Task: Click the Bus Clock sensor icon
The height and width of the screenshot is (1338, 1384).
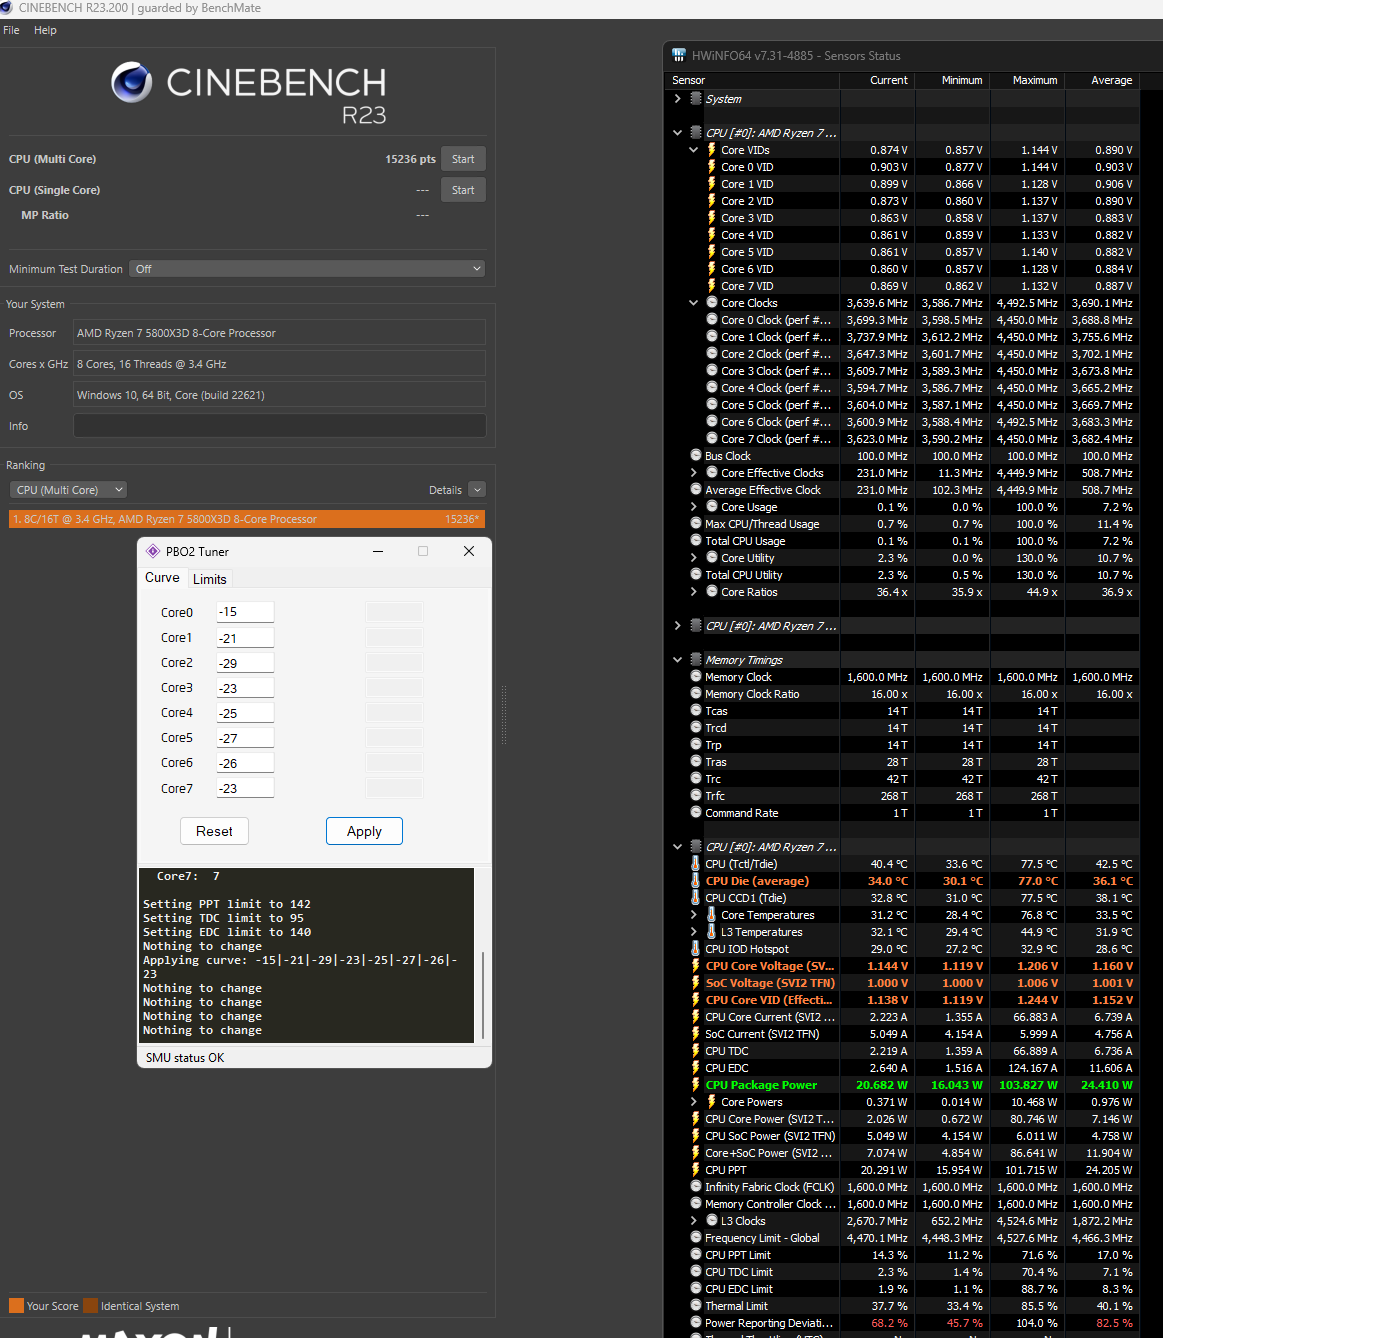Action: point(696,455)
